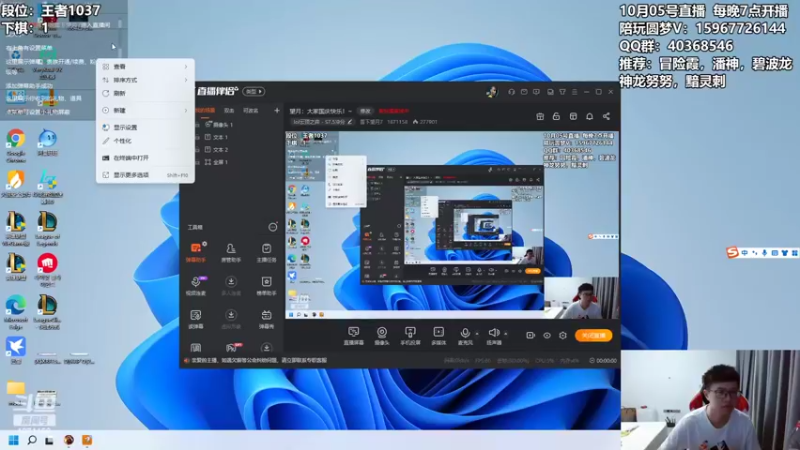Image resolution: width=800 pixels, height=450 pixels.
Task: Open live settings gear icon
Action: 563,335
